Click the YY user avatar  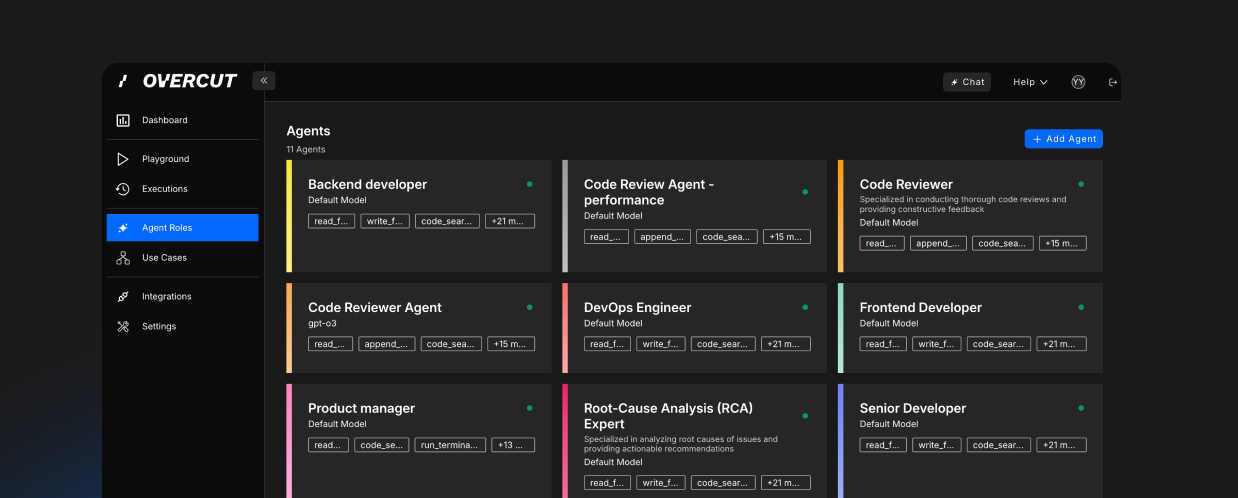[1078, 82]
